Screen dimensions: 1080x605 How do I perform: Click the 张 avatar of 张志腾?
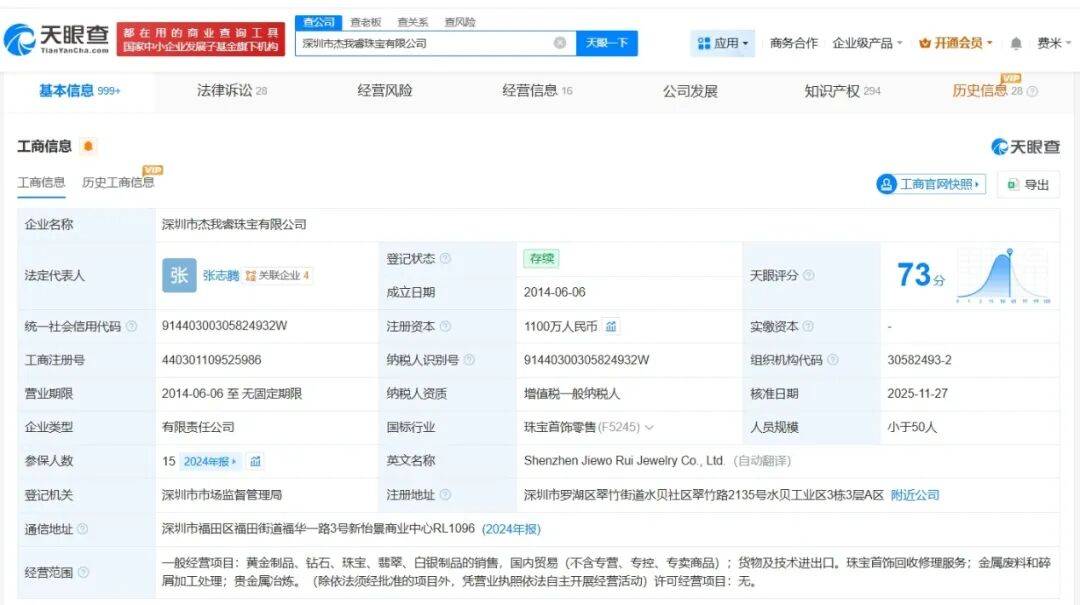point(177,275)
